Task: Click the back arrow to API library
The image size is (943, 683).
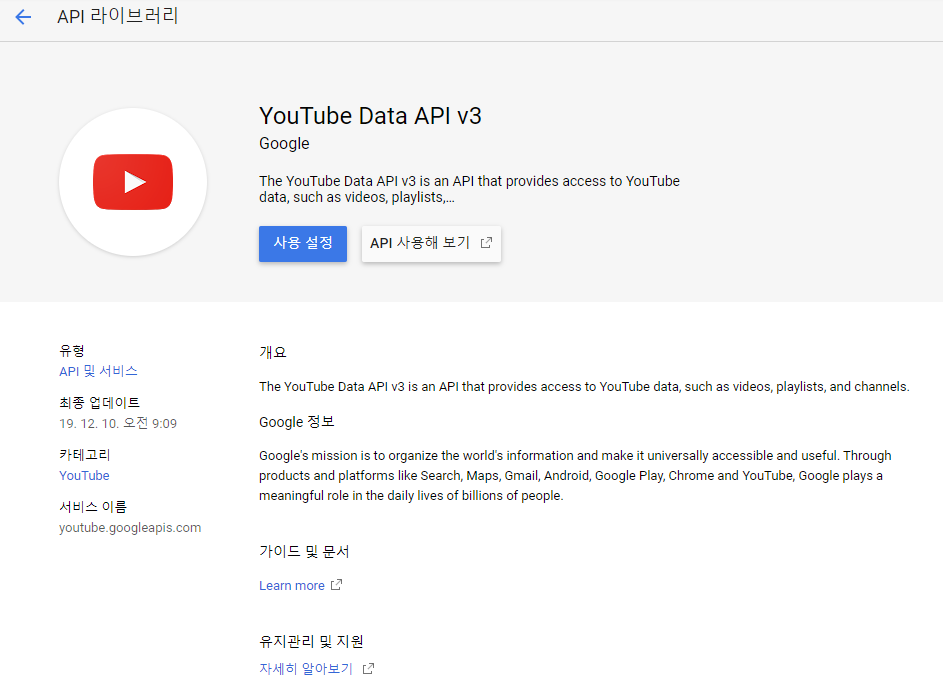Action: tap(23, 17)
